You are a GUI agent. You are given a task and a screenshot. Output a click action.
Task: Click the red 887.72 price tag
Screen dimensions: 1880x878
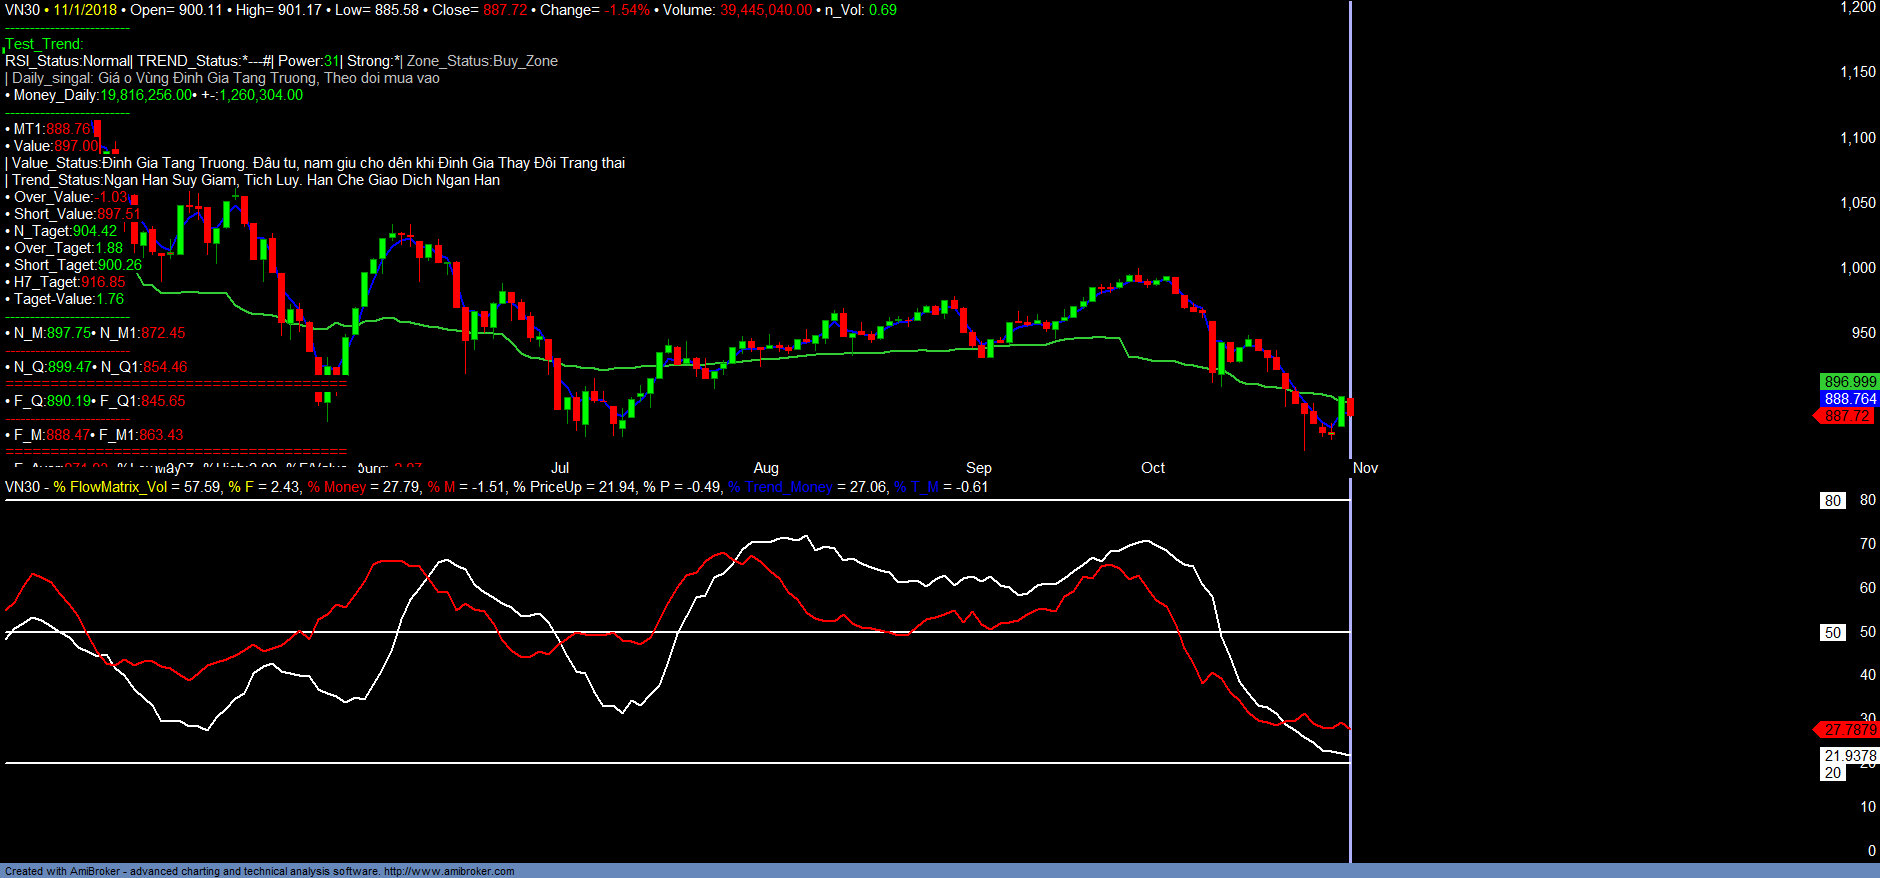tap(1846, 416)
